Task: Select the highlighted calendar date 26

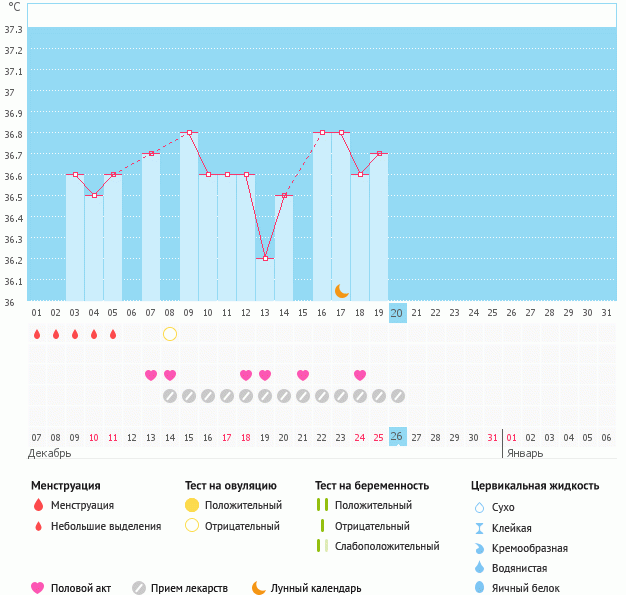Action: (x=397, y=437)
